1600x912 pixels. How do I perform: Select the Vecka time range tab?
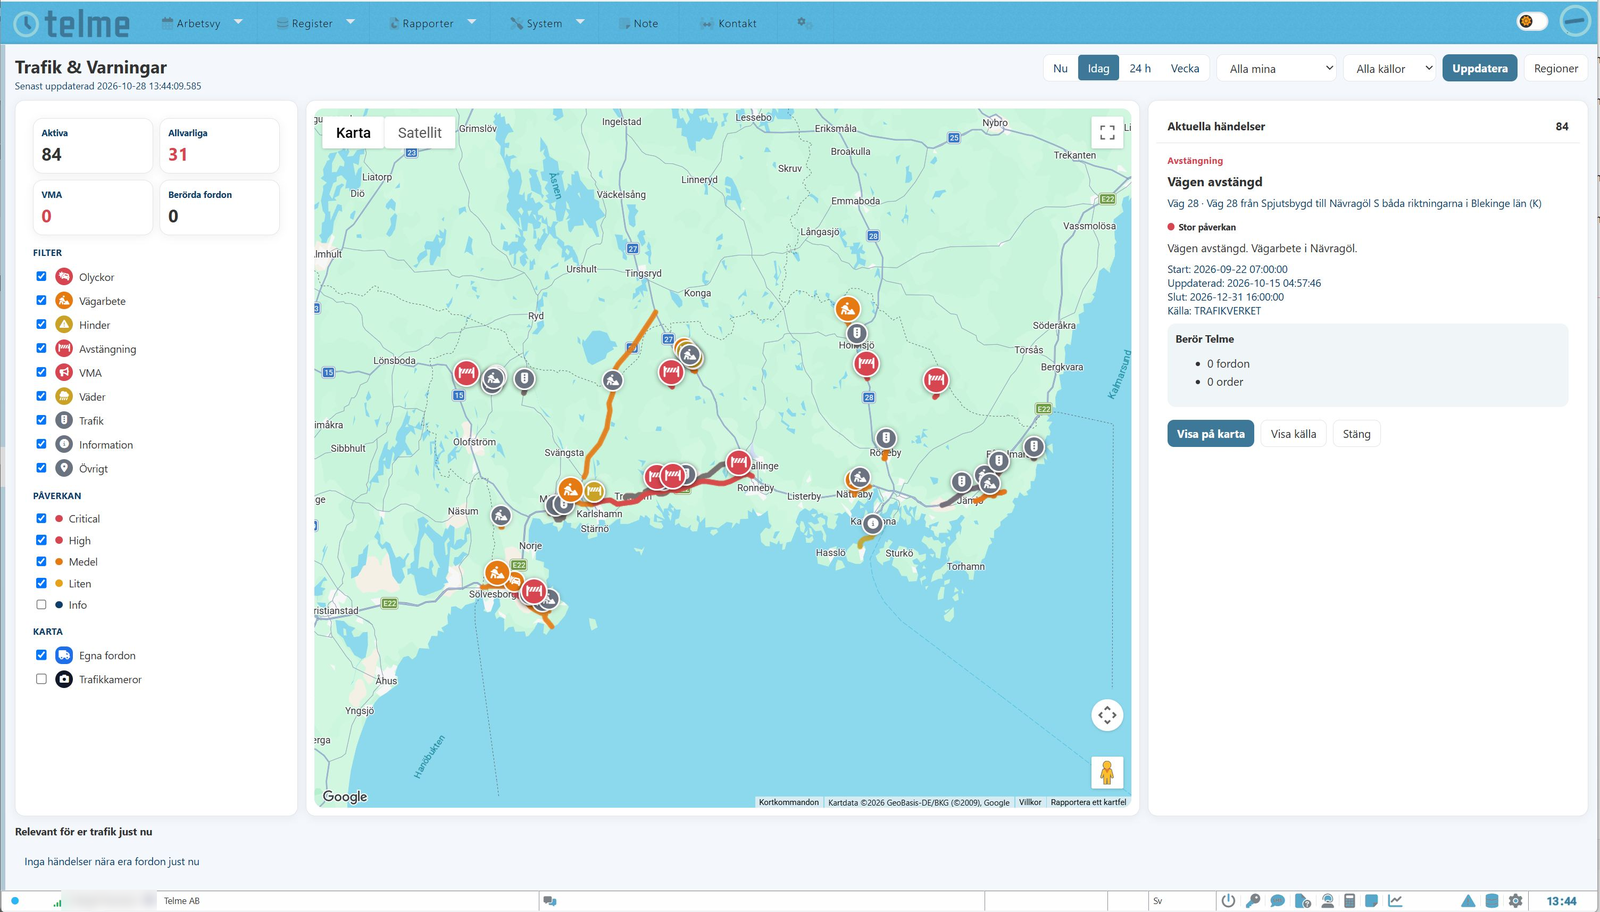1185,68
